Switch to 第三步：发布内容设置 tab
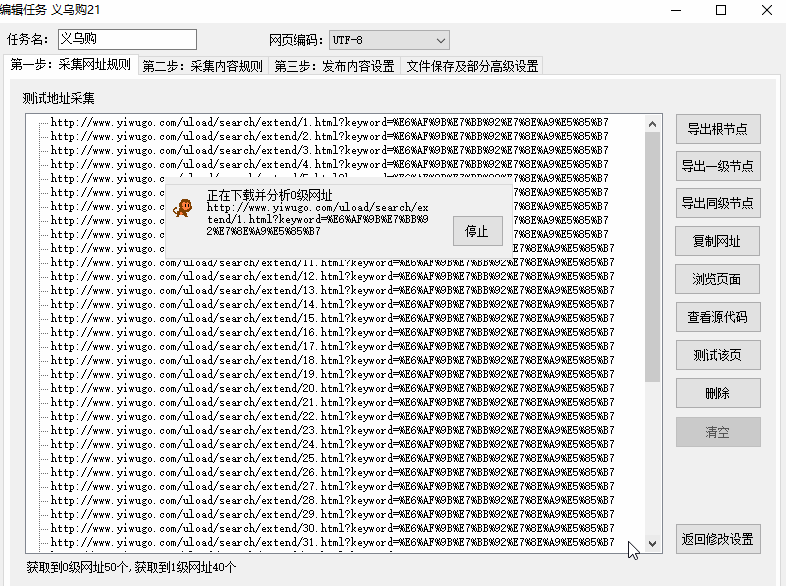Image resolution: width=786 pixels, height=586 pixels. tap(334, 66)
